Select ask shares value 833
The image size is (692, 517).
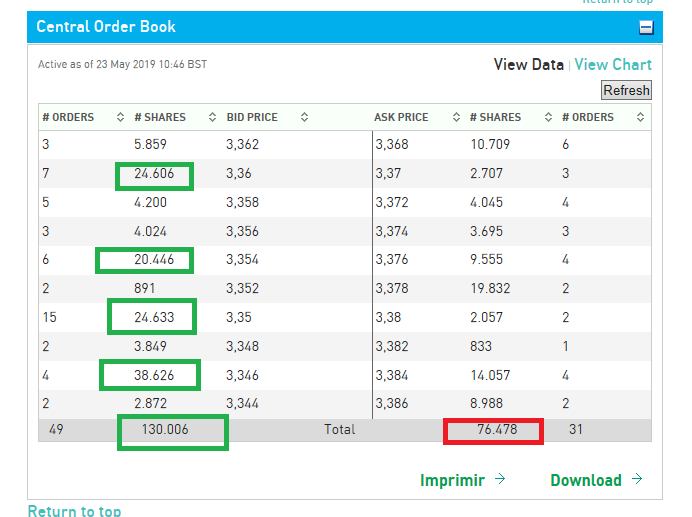(481, 346)
